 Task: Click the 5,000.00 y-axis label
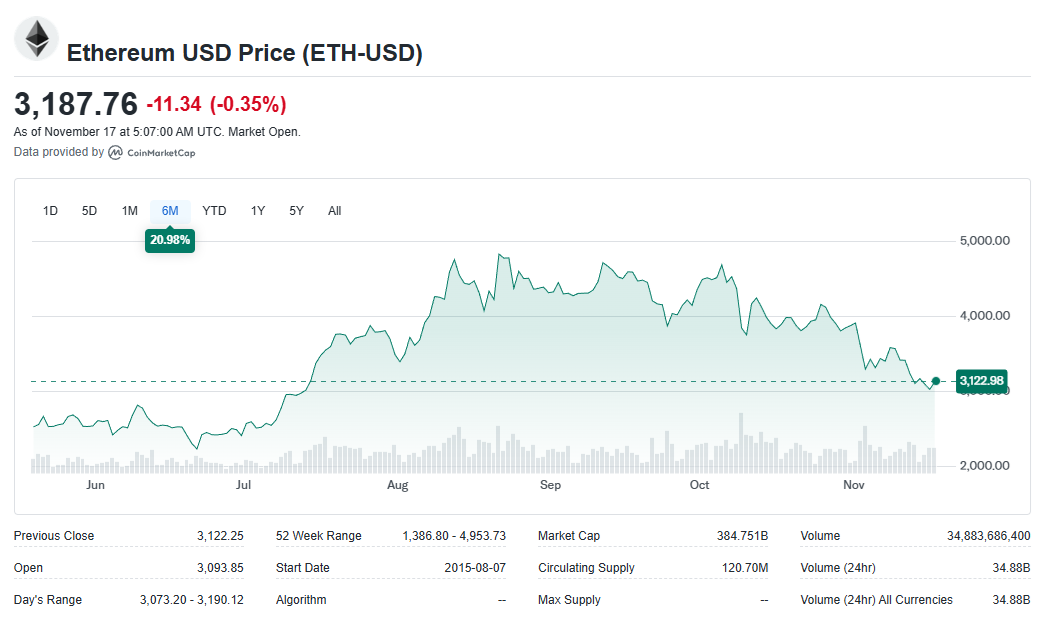(x=984, y=241)
